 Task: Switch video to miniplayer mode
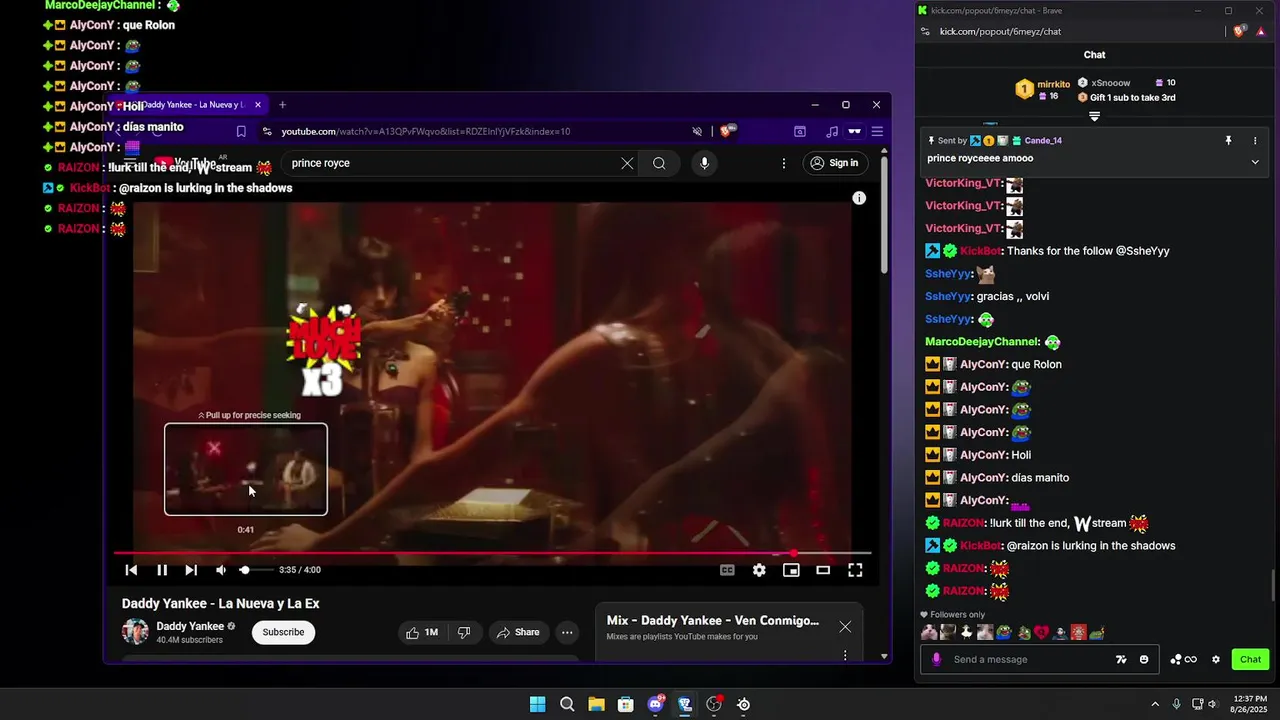click(x=791, y=570)
